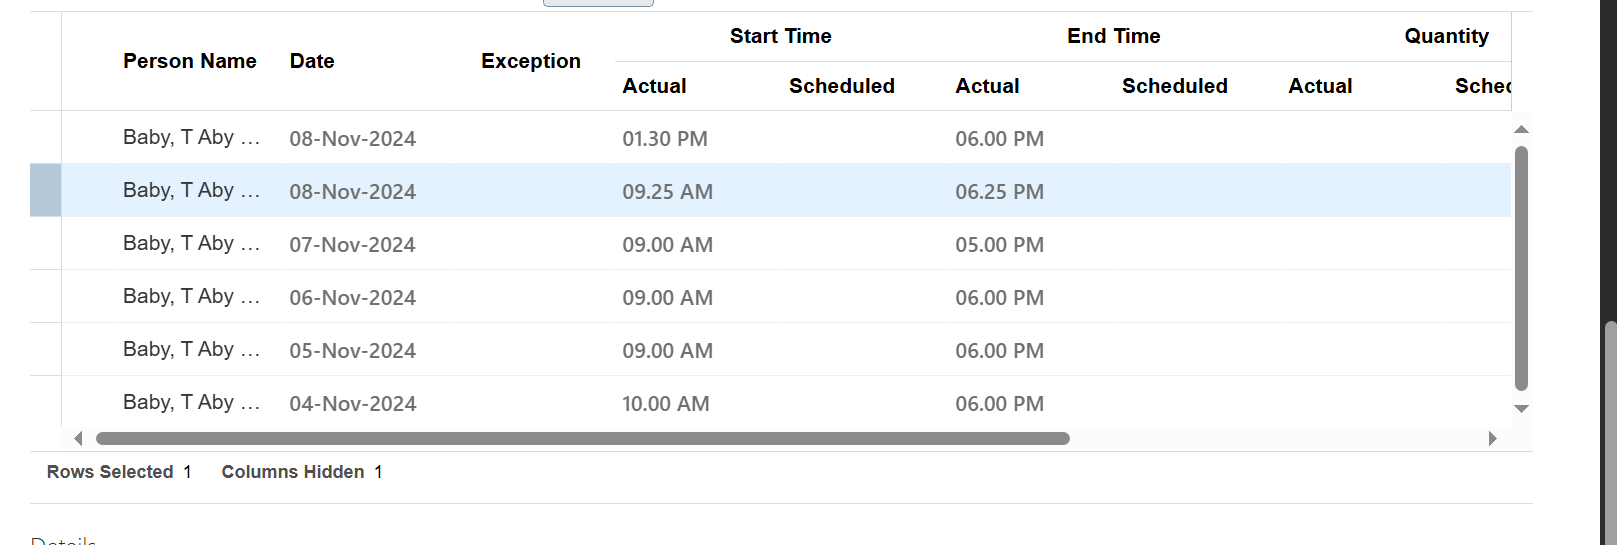
Task: Click person name in 06-Nov-2024 row
Action: (191, 296)
